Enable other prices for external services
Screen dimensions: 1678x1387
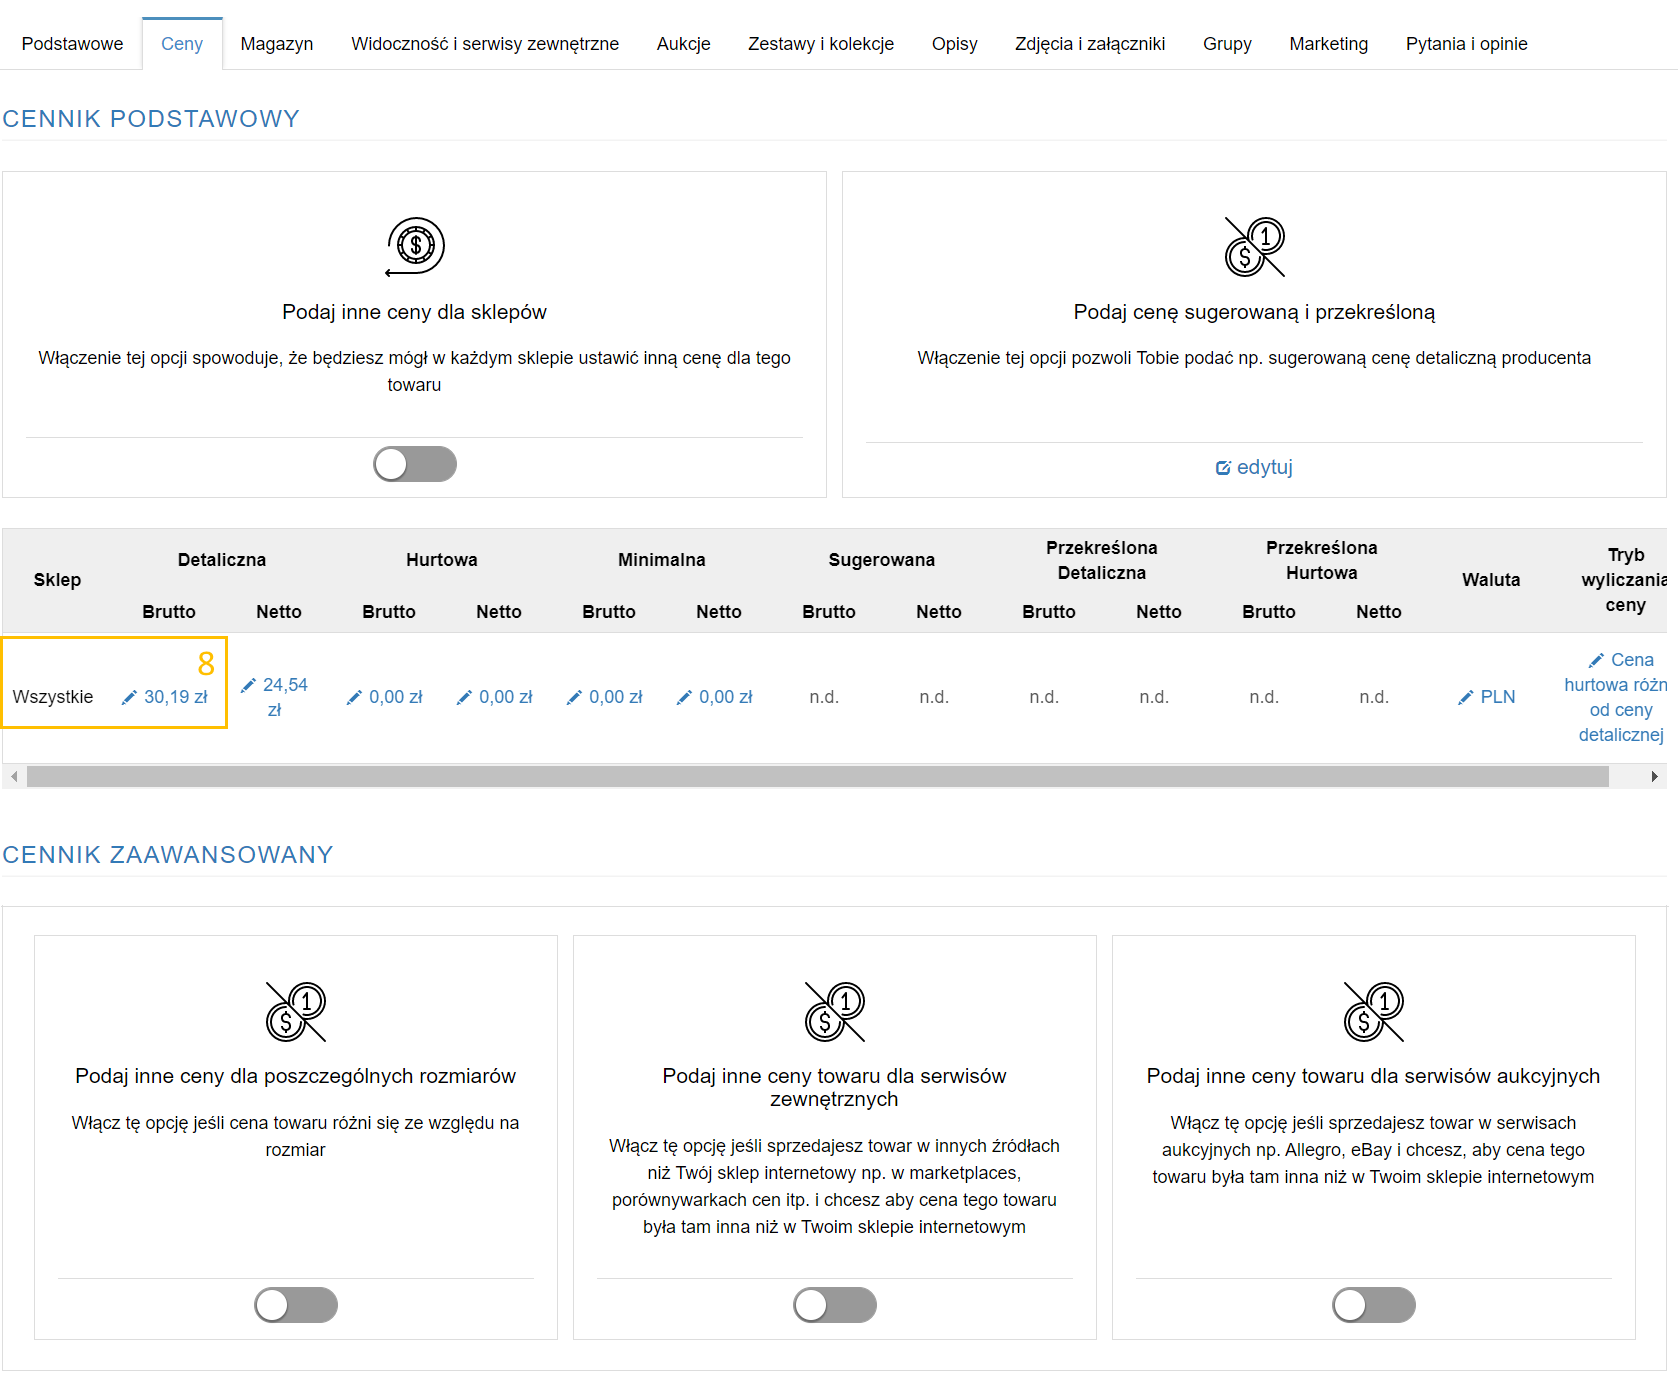coord(834,1305)
